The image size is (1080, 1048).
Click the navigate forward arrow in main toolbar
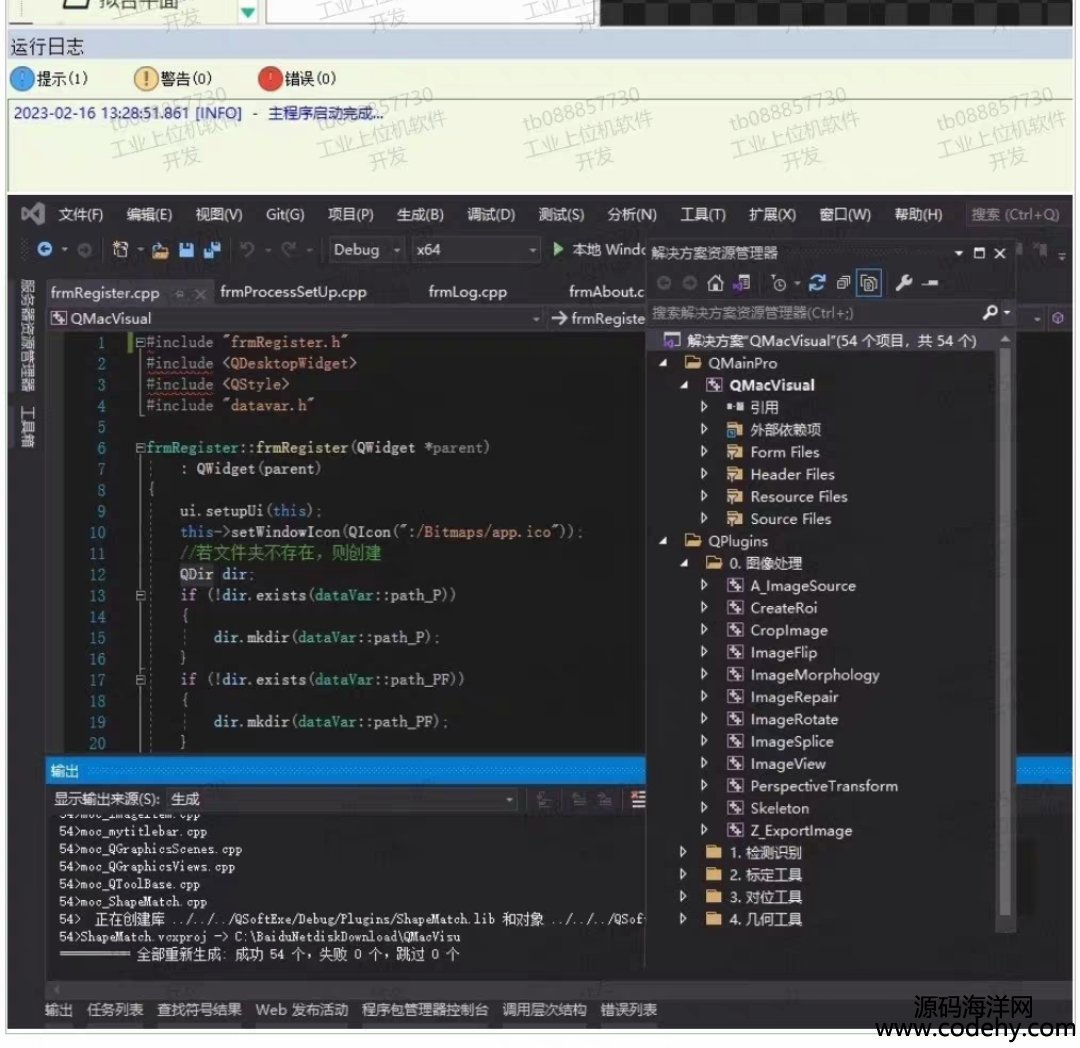(x=84, y=250)
